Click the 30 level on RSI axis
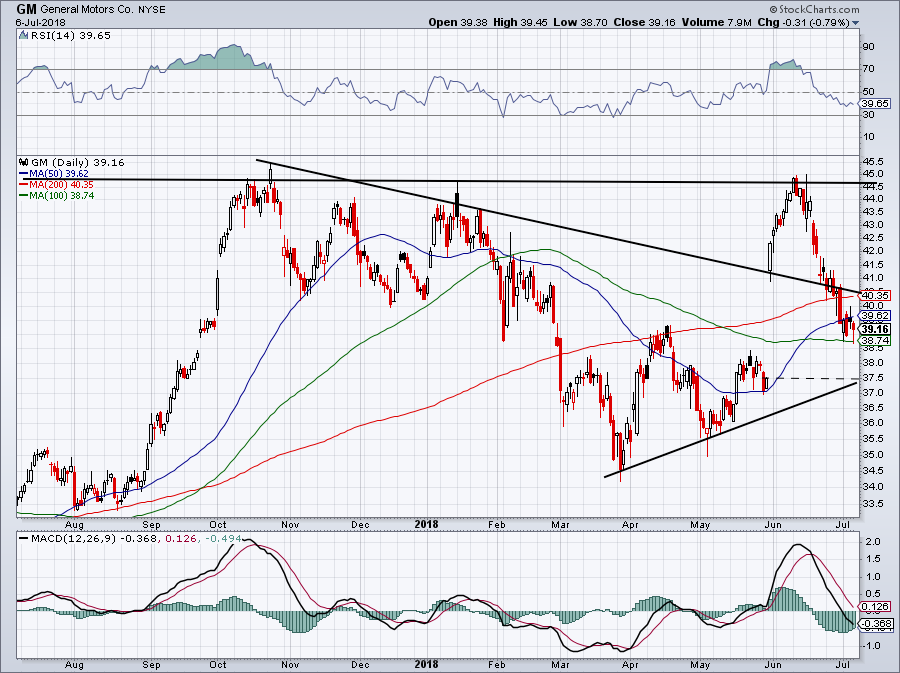 pyautogui.click(x=868, y=115)
